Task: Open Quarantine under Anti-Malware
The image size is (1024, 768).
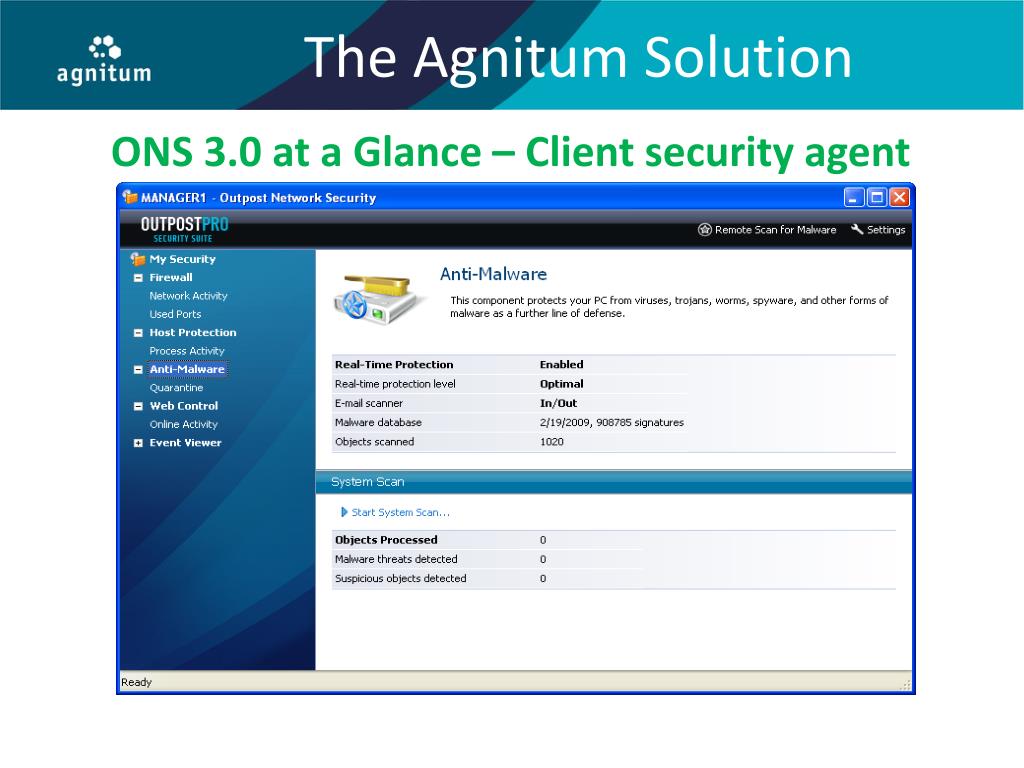Action: pos(176,387)
